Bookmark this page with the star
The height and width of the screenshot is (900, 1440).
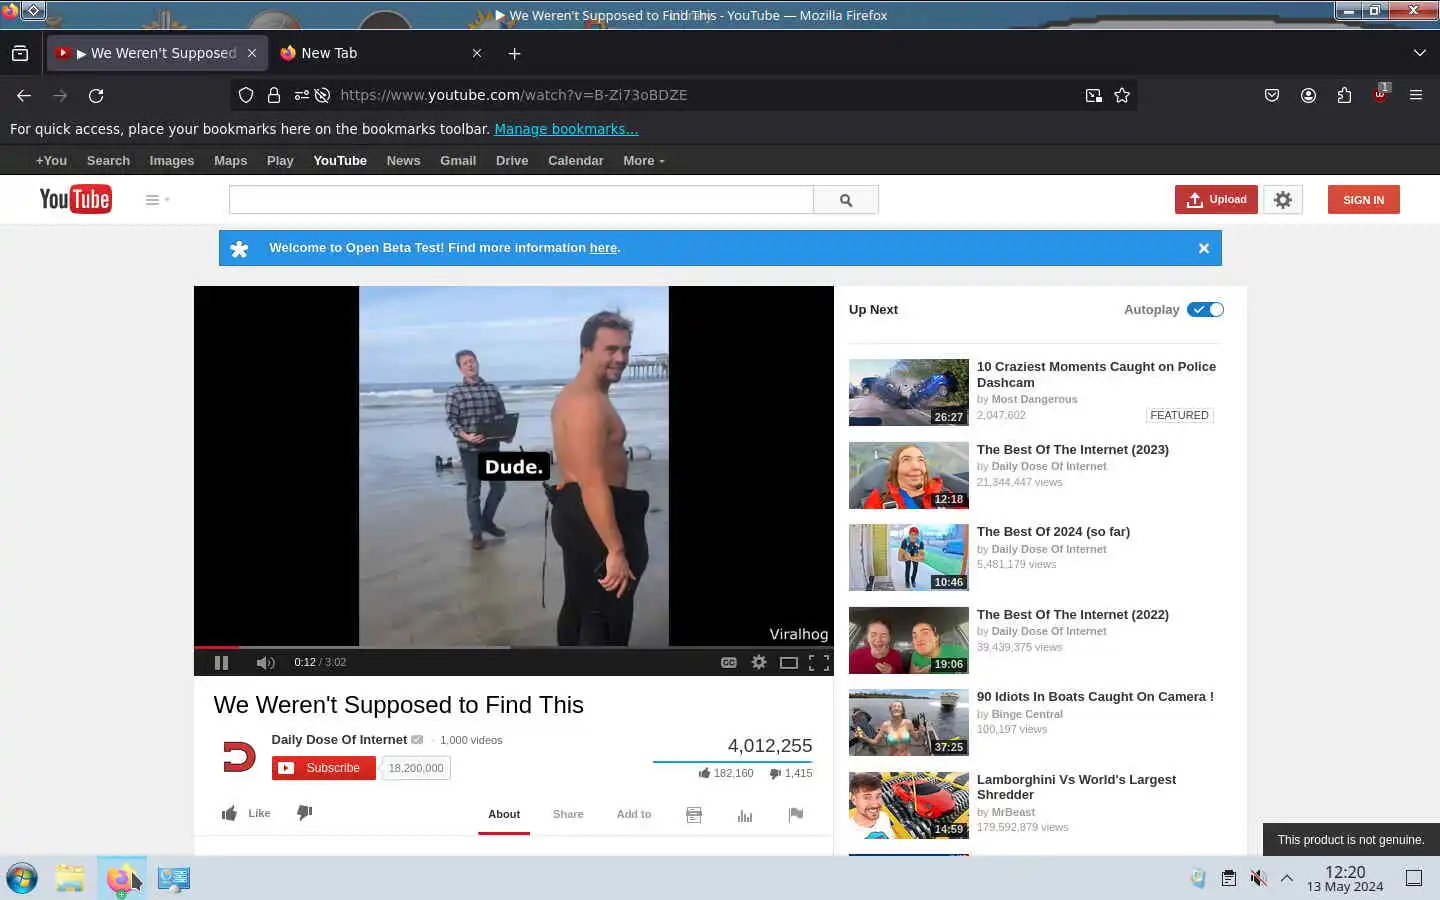[1122, 95]
